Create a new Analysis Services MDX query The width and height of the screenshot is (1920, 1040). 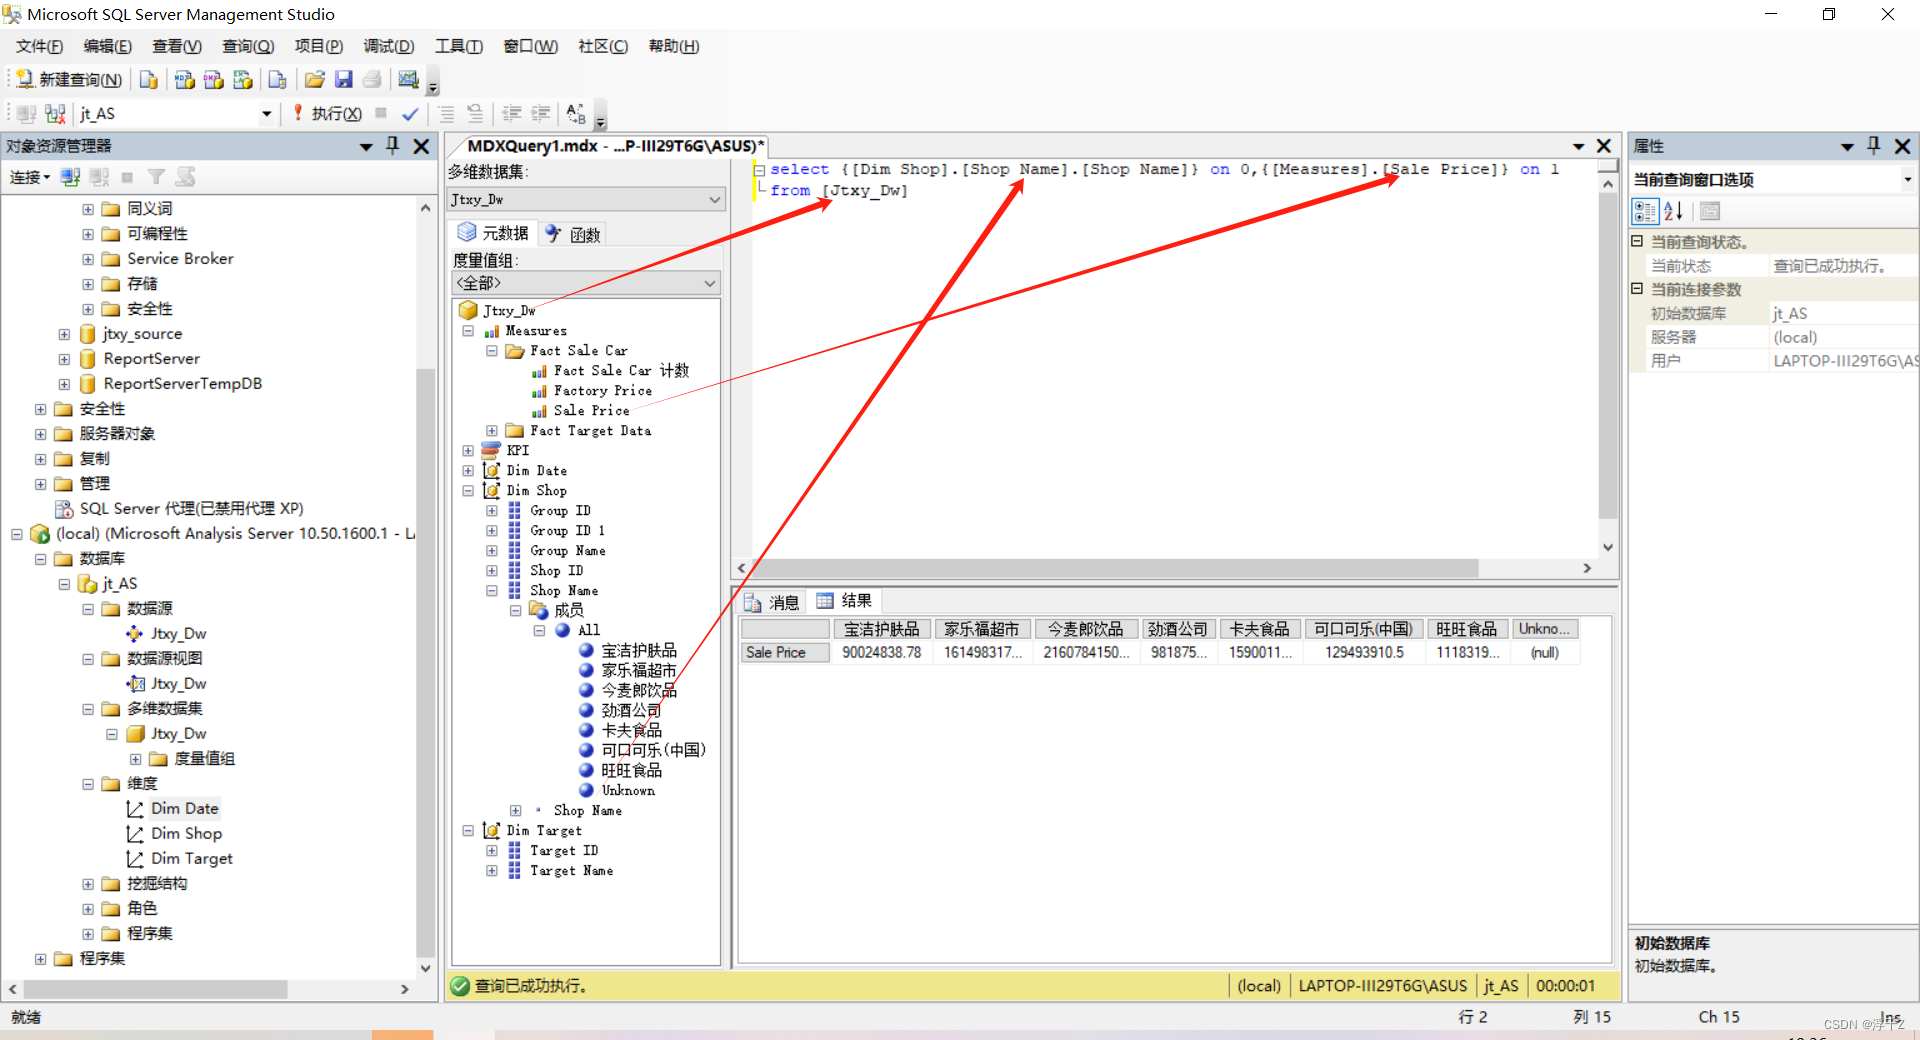[x=184, y=80]
